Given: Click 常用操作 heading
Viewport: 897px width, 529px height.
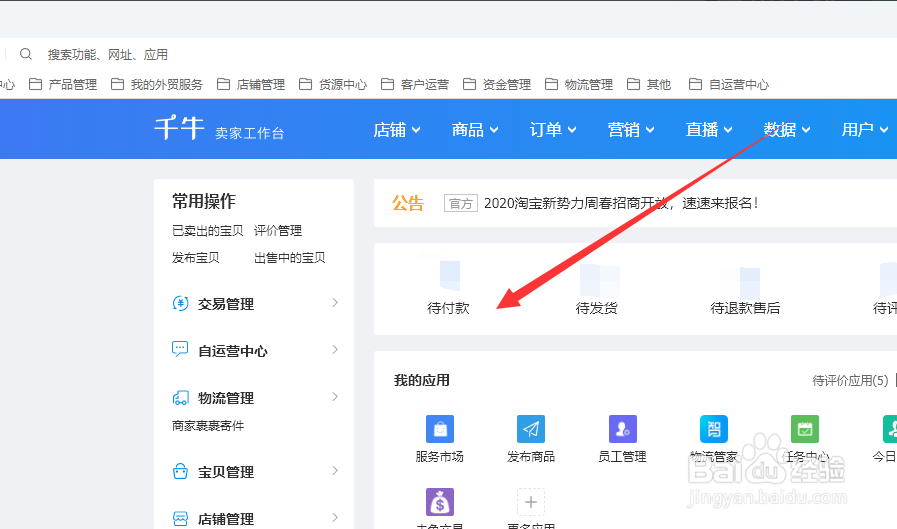Looking at the screenshot, I should click(x=204, y=201).
